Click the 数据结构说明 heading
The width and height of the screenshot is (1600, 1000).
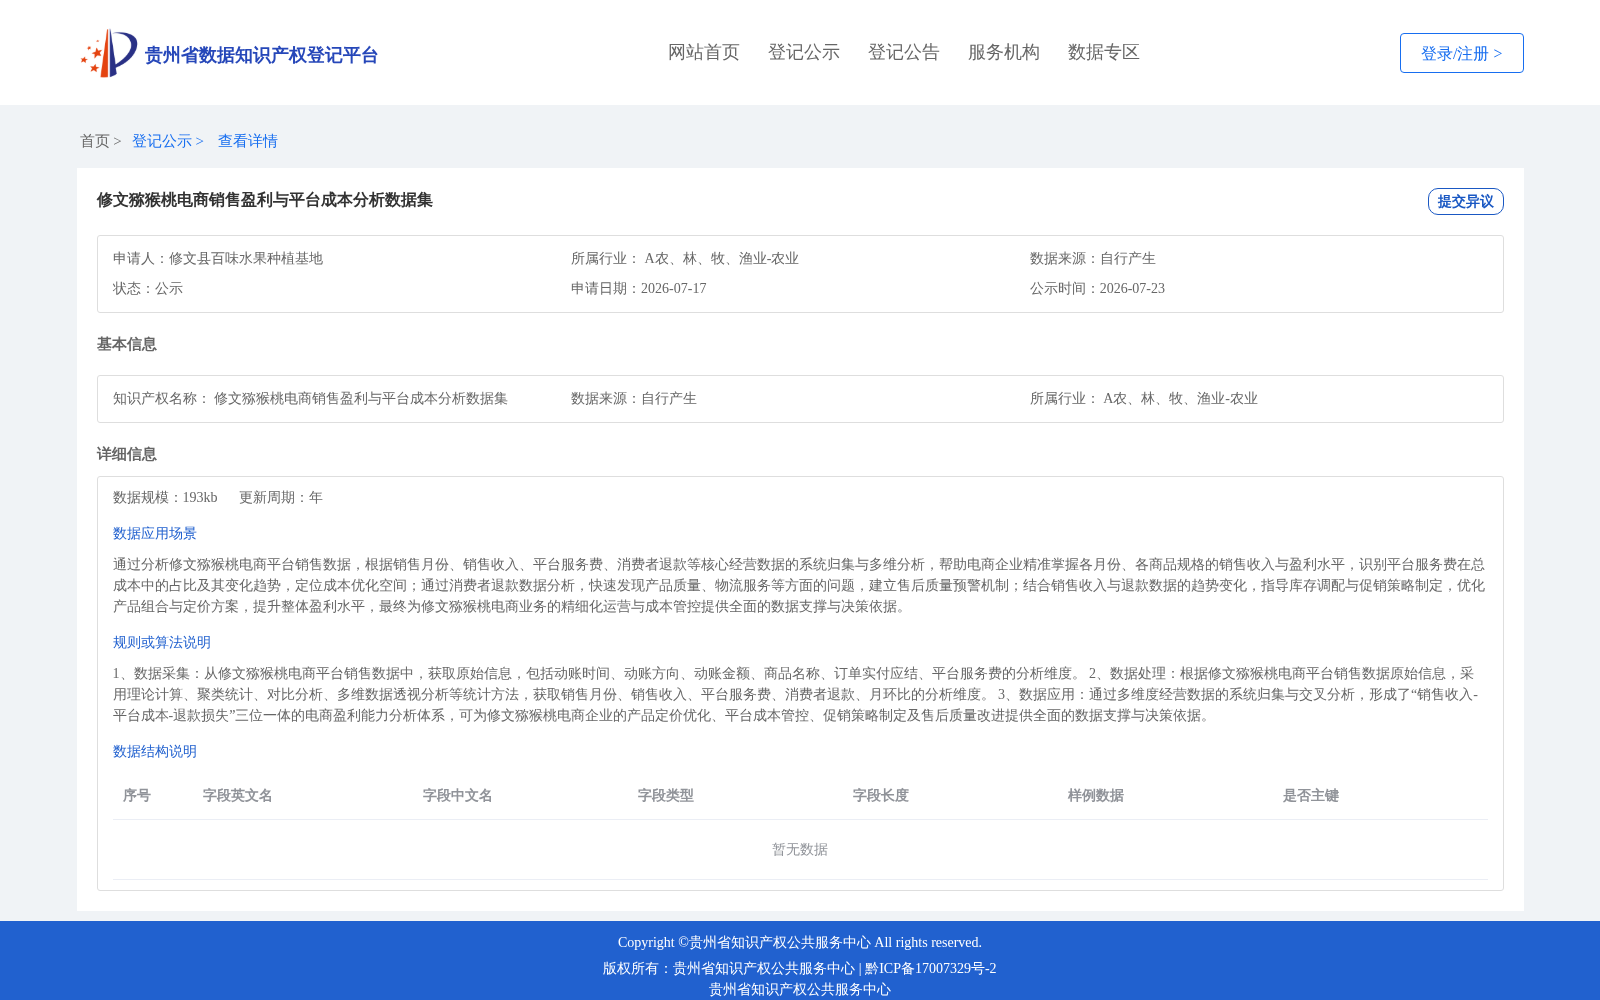tap(155, 751)
